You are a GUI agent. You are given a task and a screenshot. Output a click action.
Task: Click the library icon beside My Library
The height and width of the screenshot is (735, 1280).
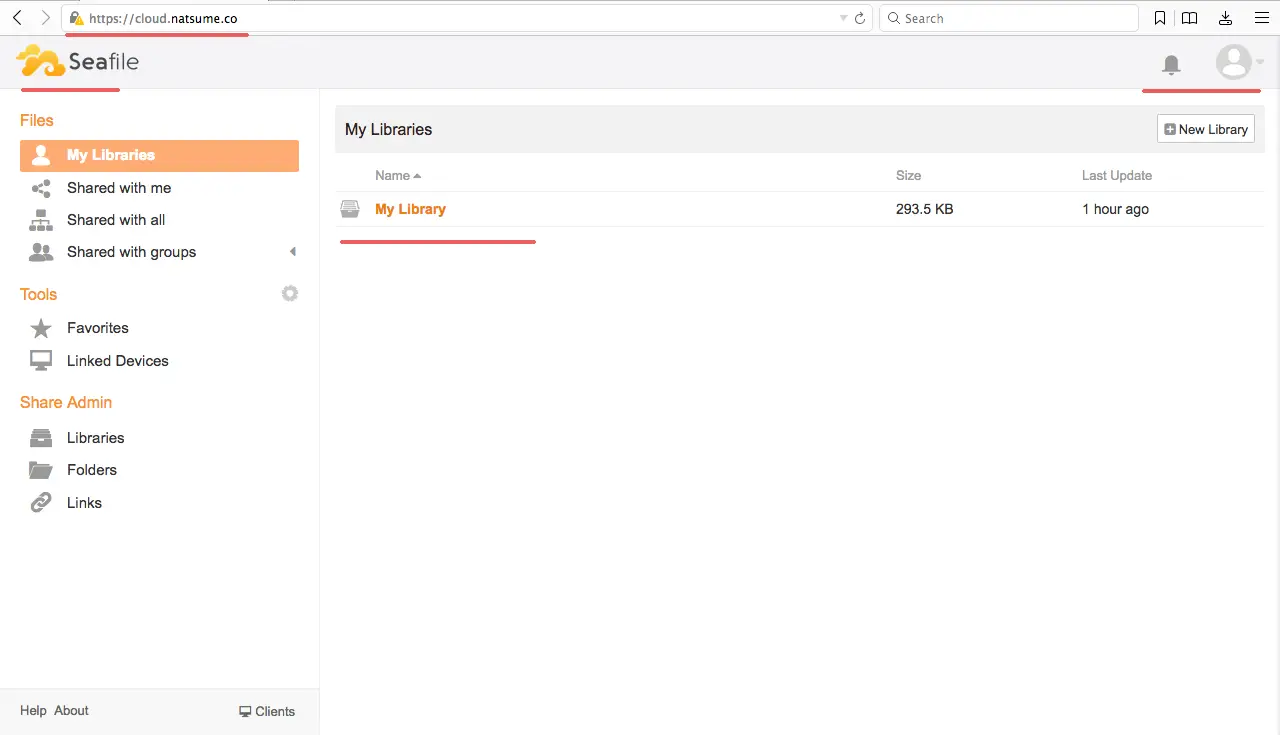pos(350,209)
